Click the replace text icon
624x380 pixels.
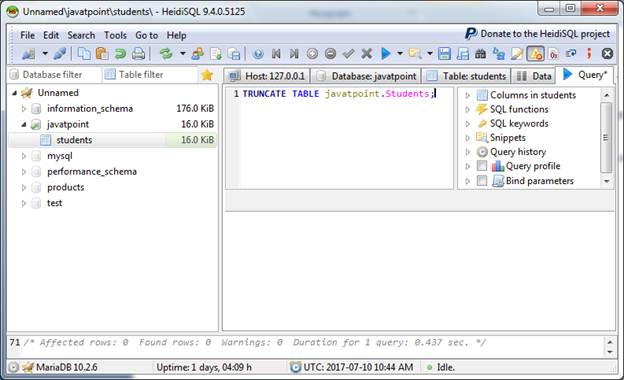tap(499, 53)
